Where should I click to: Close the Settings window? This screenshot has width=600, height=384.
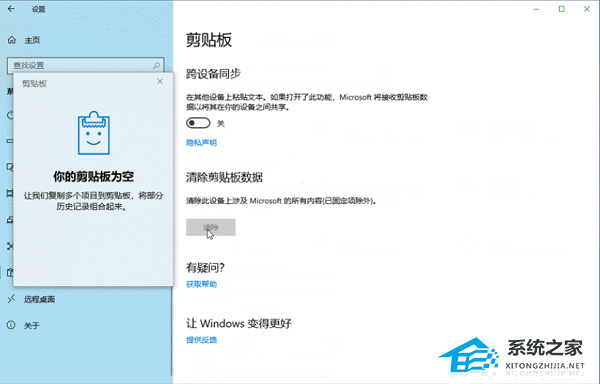[587, 9]
